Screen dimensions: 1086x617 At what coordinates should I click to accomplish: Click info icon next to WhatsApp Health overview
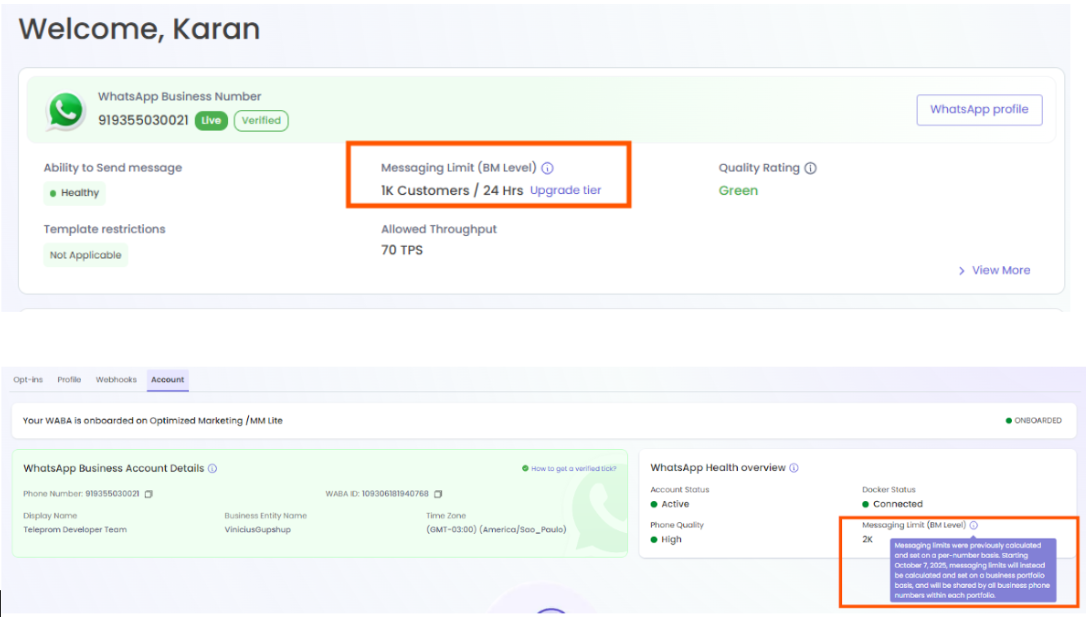794,468
